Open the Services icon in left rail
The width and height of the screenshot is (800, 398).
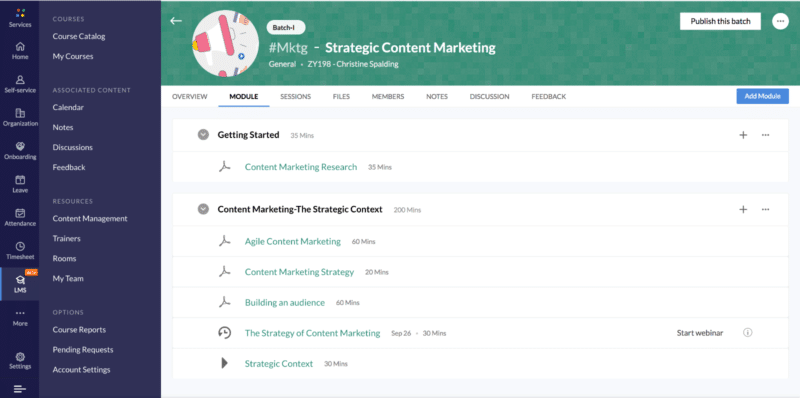coord(20,13)
